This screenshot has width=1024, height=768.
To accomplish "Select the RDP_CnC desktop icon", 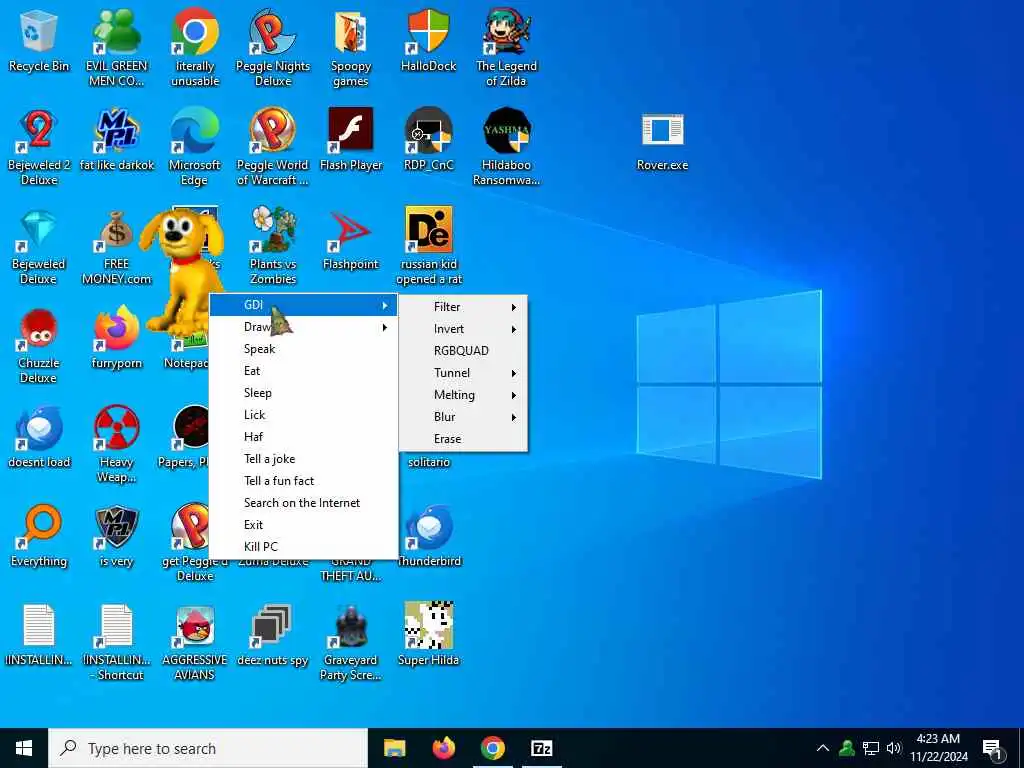I will 428,131.
